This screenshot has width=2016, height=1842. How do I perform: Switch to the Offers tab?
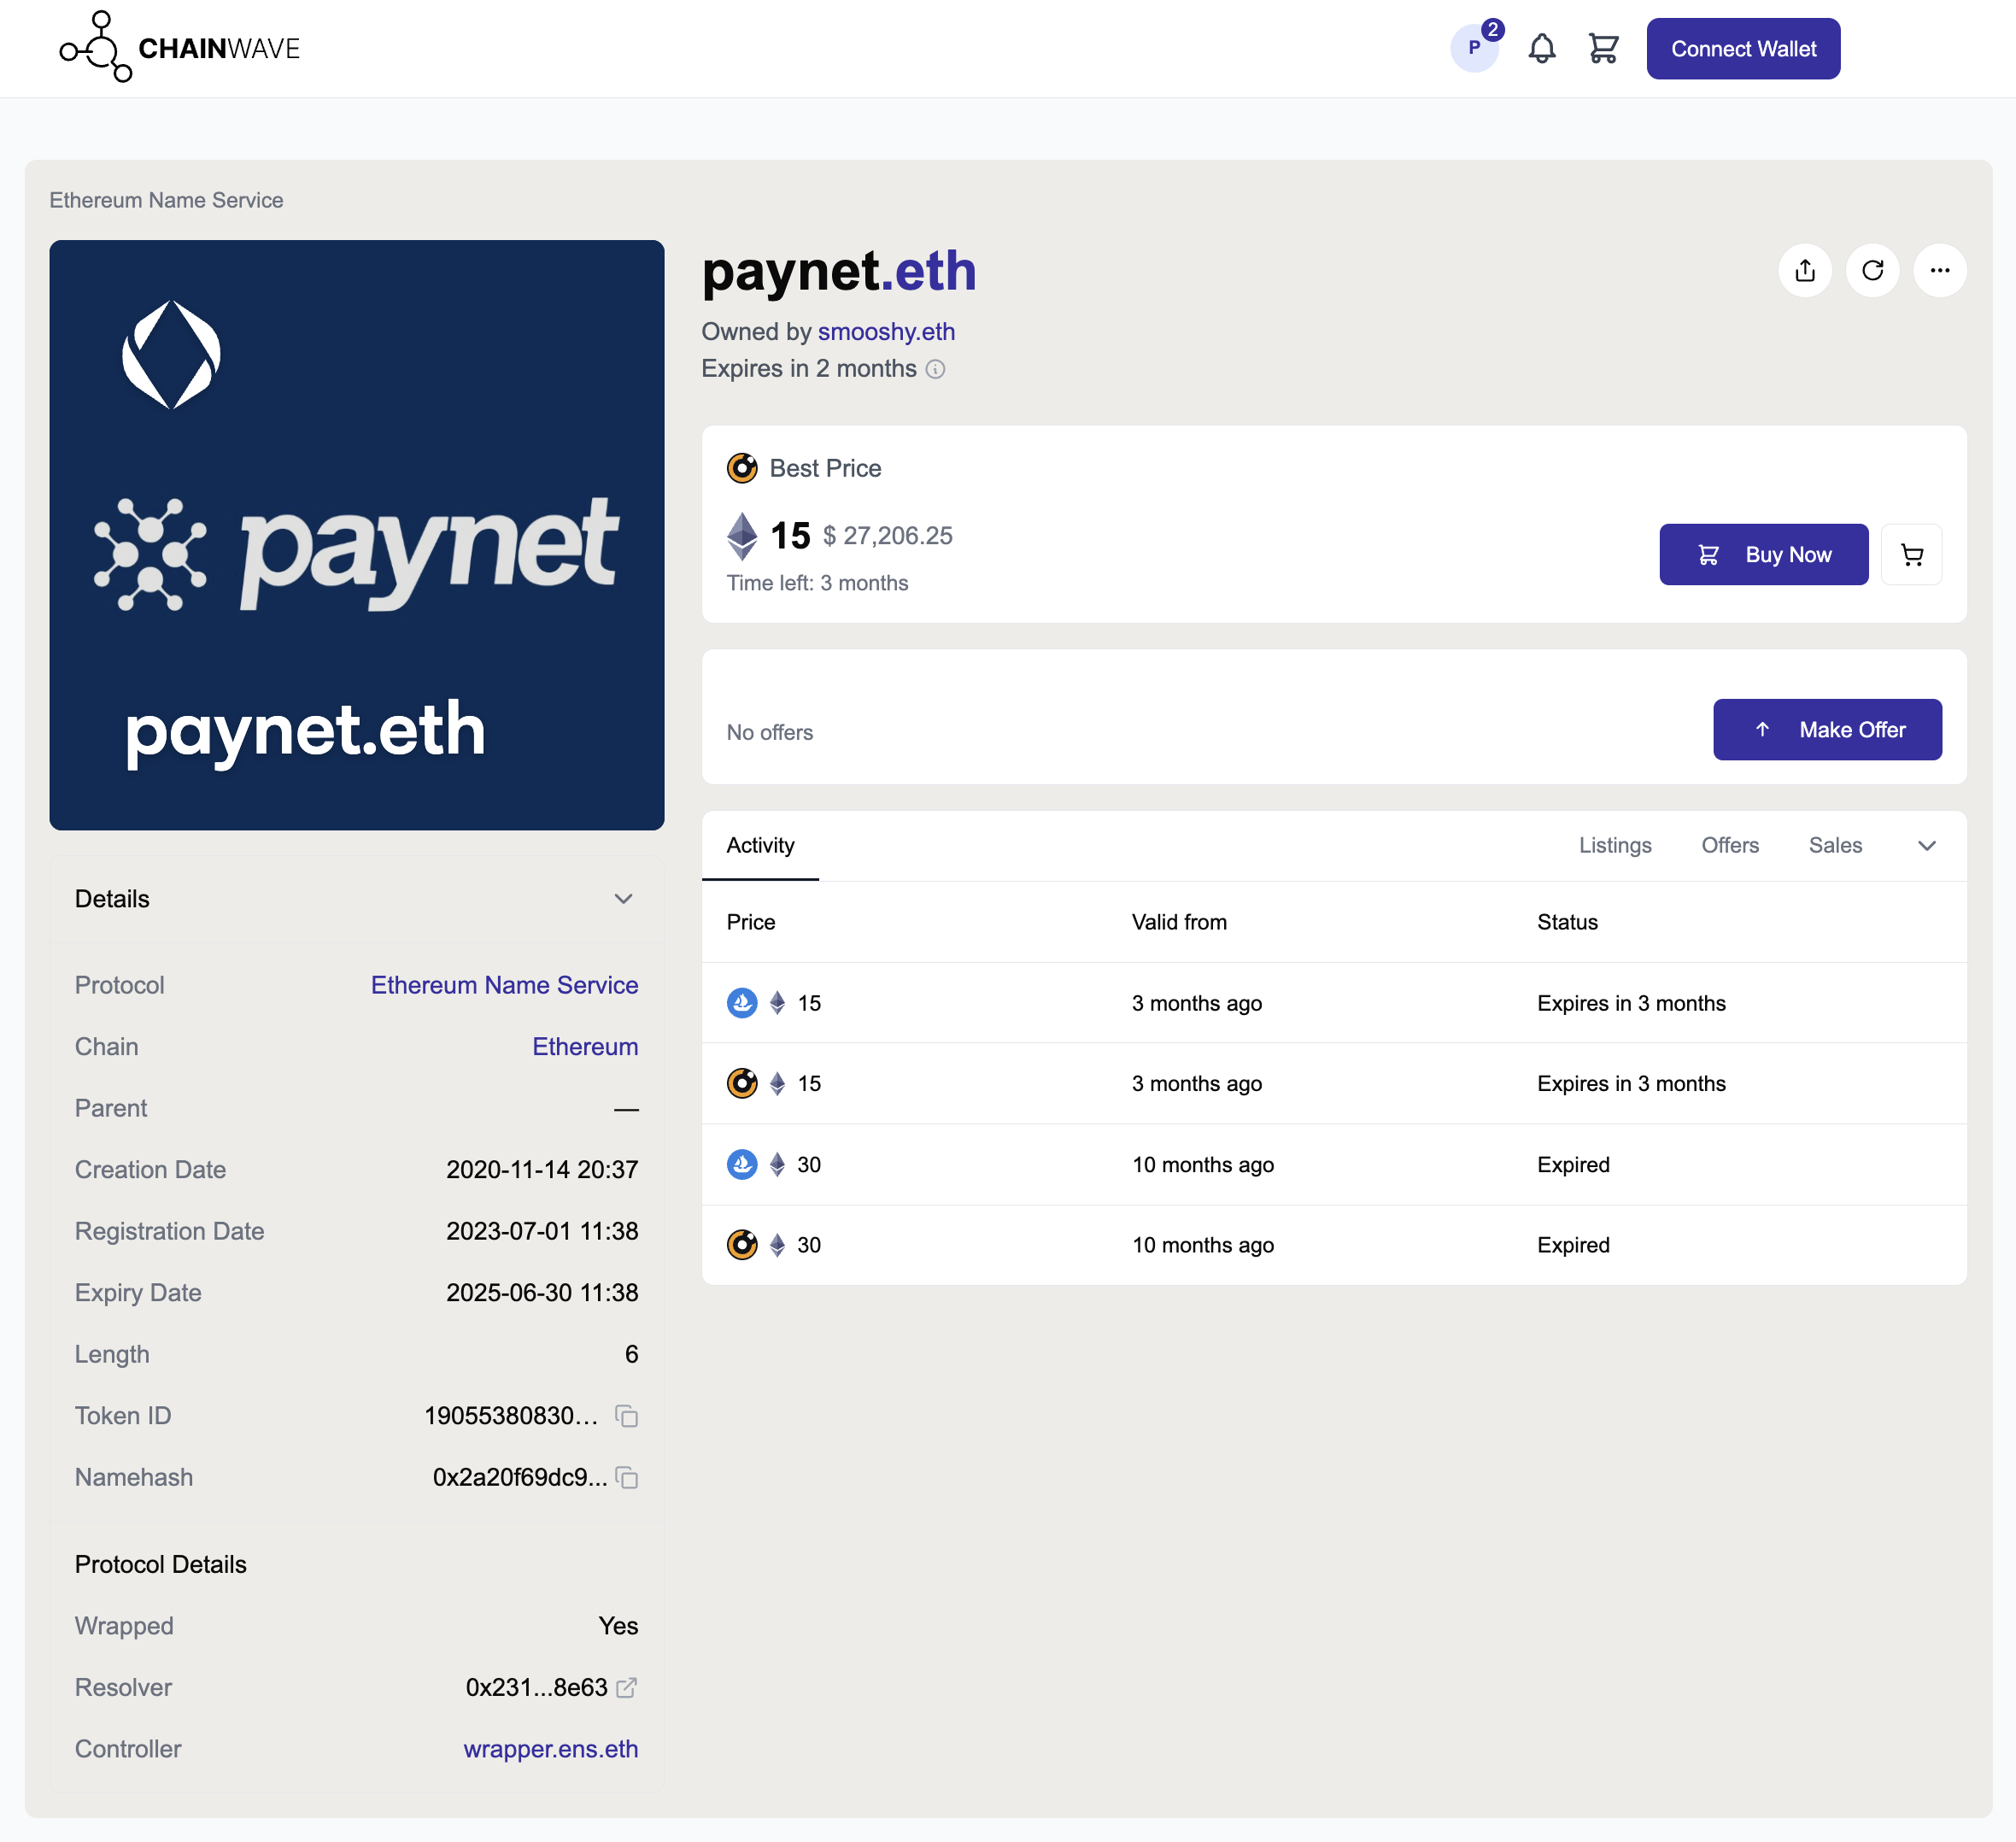pos(1730,845)
